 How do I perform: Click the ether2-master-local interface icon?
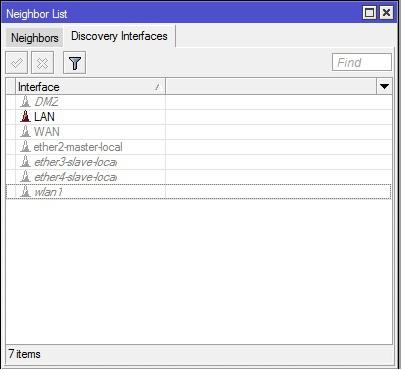[25, 147]
